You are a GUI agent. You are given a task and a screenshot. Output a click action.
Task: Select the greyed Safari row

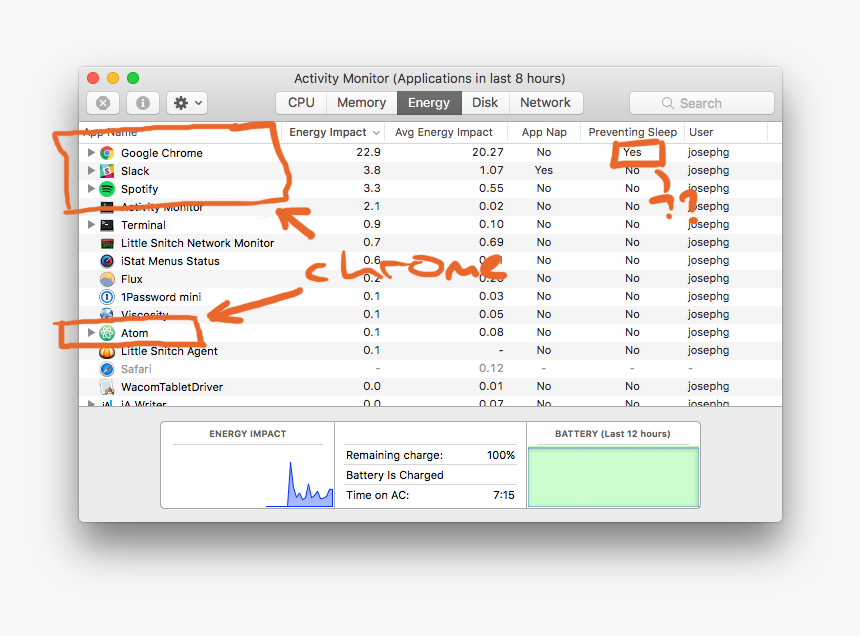pos(430,369)
